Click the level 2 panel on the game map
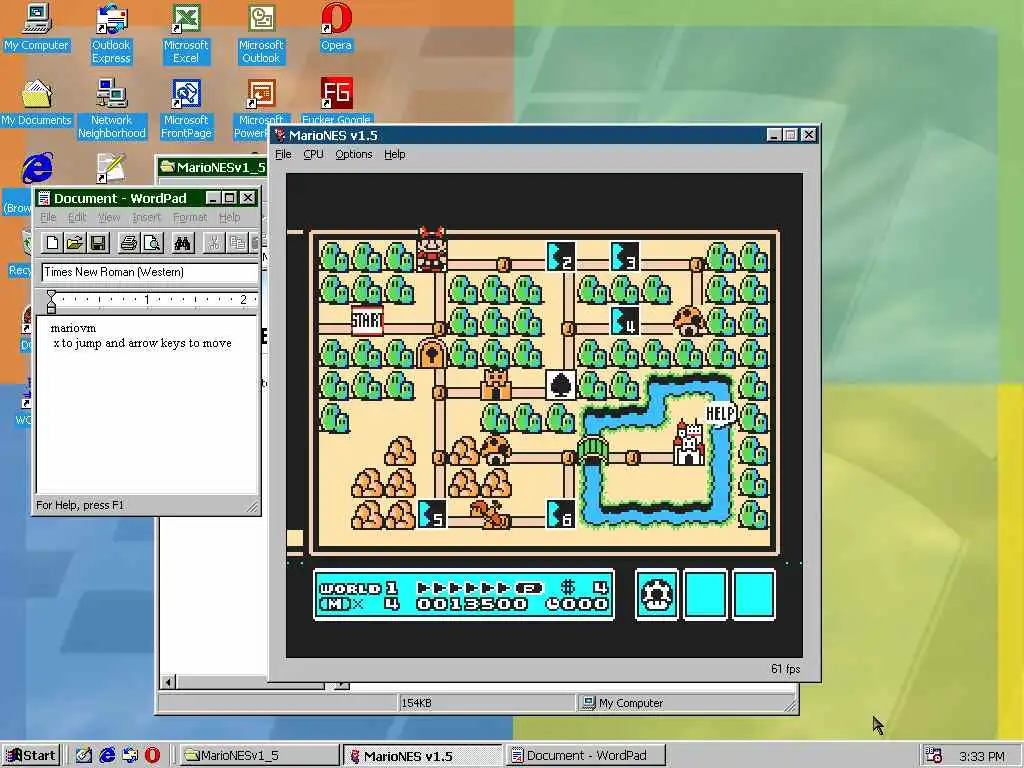This screenshot has height=768, width=1024. pos(561,257)
